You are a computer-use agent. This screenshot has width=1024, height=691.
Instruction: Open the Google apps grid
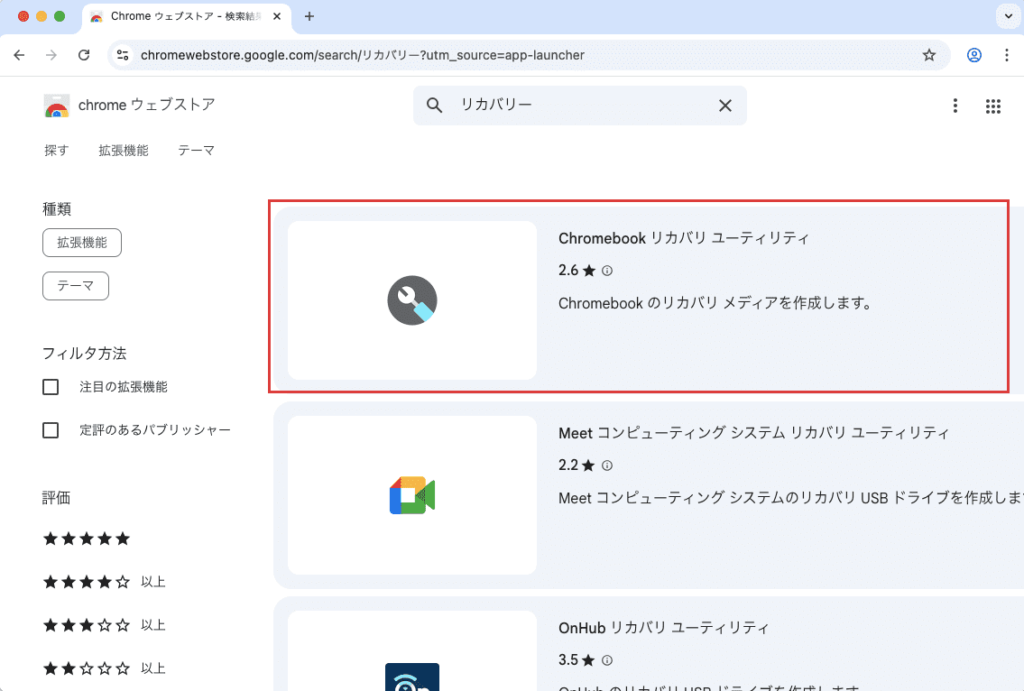993,106
